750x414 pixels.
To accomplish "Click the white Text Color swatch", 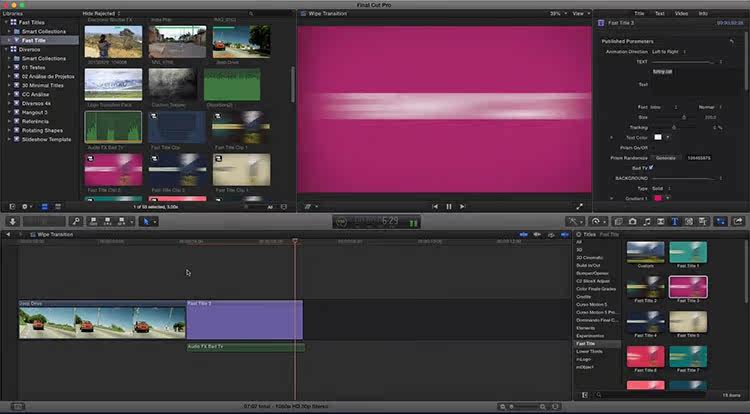I will click(658, 137).
